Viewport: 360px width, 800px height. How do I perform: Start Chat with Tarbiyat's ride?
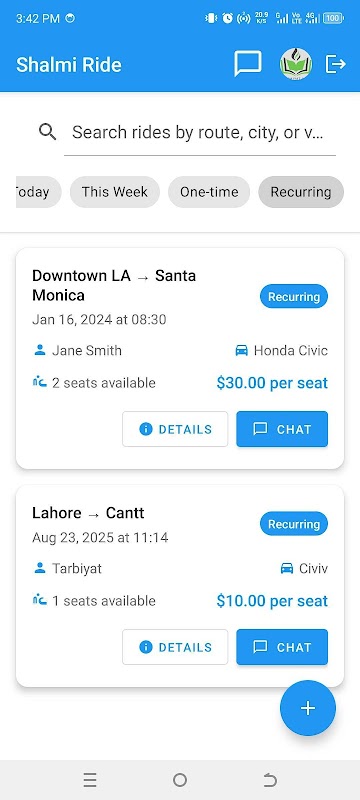click(x=282, y=647)
